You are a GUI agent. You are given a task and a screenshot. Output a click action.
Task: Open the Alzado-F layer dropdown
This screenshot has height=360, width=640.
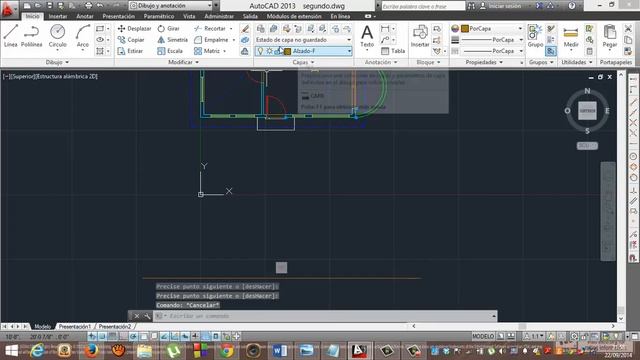pyautogui.click(x=304, y=51)
